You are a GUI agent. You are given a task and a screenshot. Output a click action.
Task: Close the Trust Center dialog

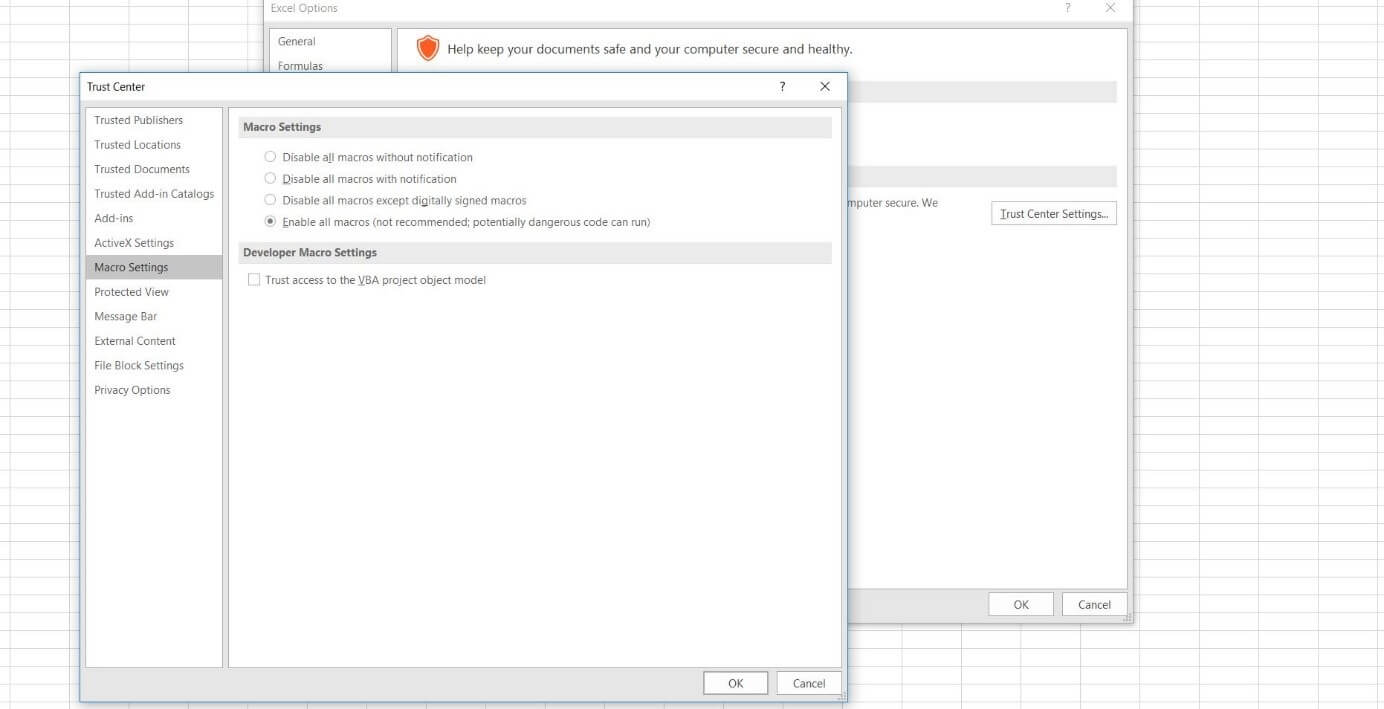point(825,87)
